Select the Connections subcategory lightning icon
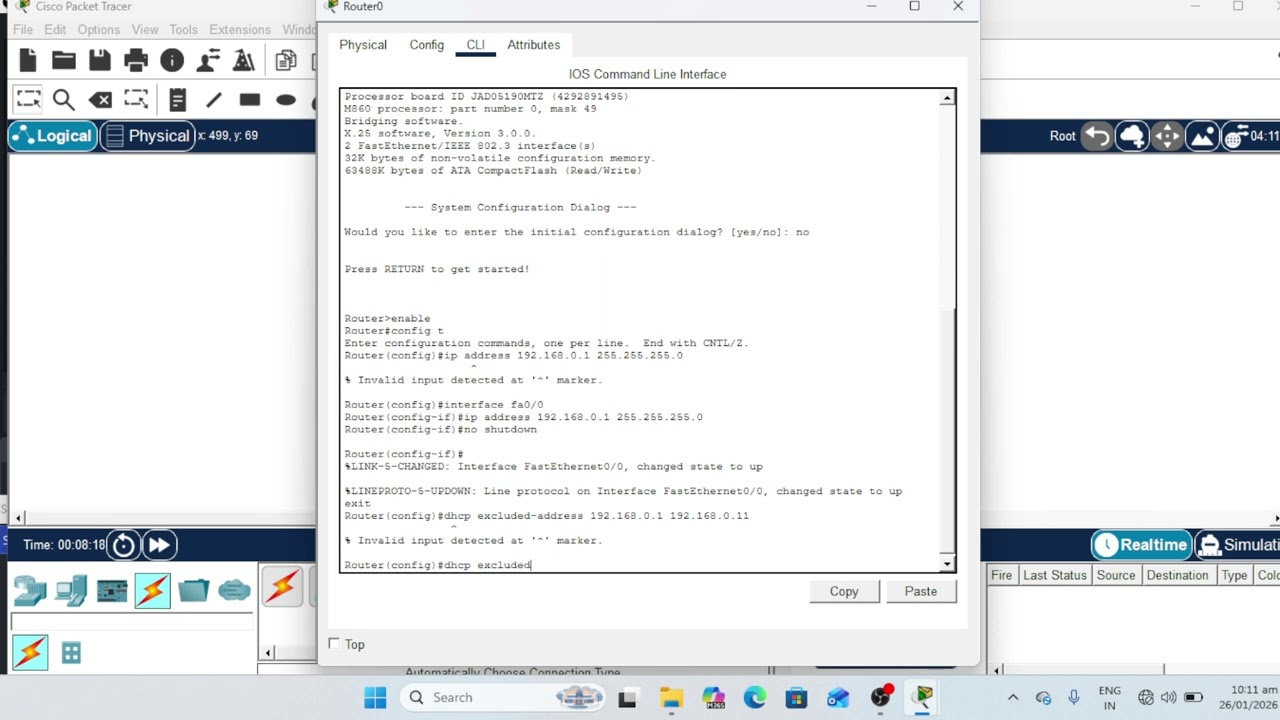This screenshot has height=720, width=1280. click(30, 653)
